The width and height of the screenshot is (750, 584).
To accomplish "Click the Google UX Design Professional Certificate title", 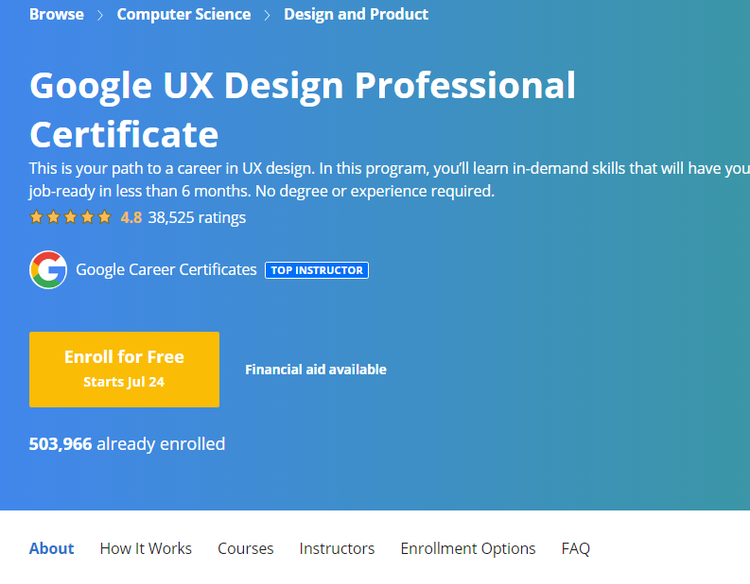I will tap(302, 110).
